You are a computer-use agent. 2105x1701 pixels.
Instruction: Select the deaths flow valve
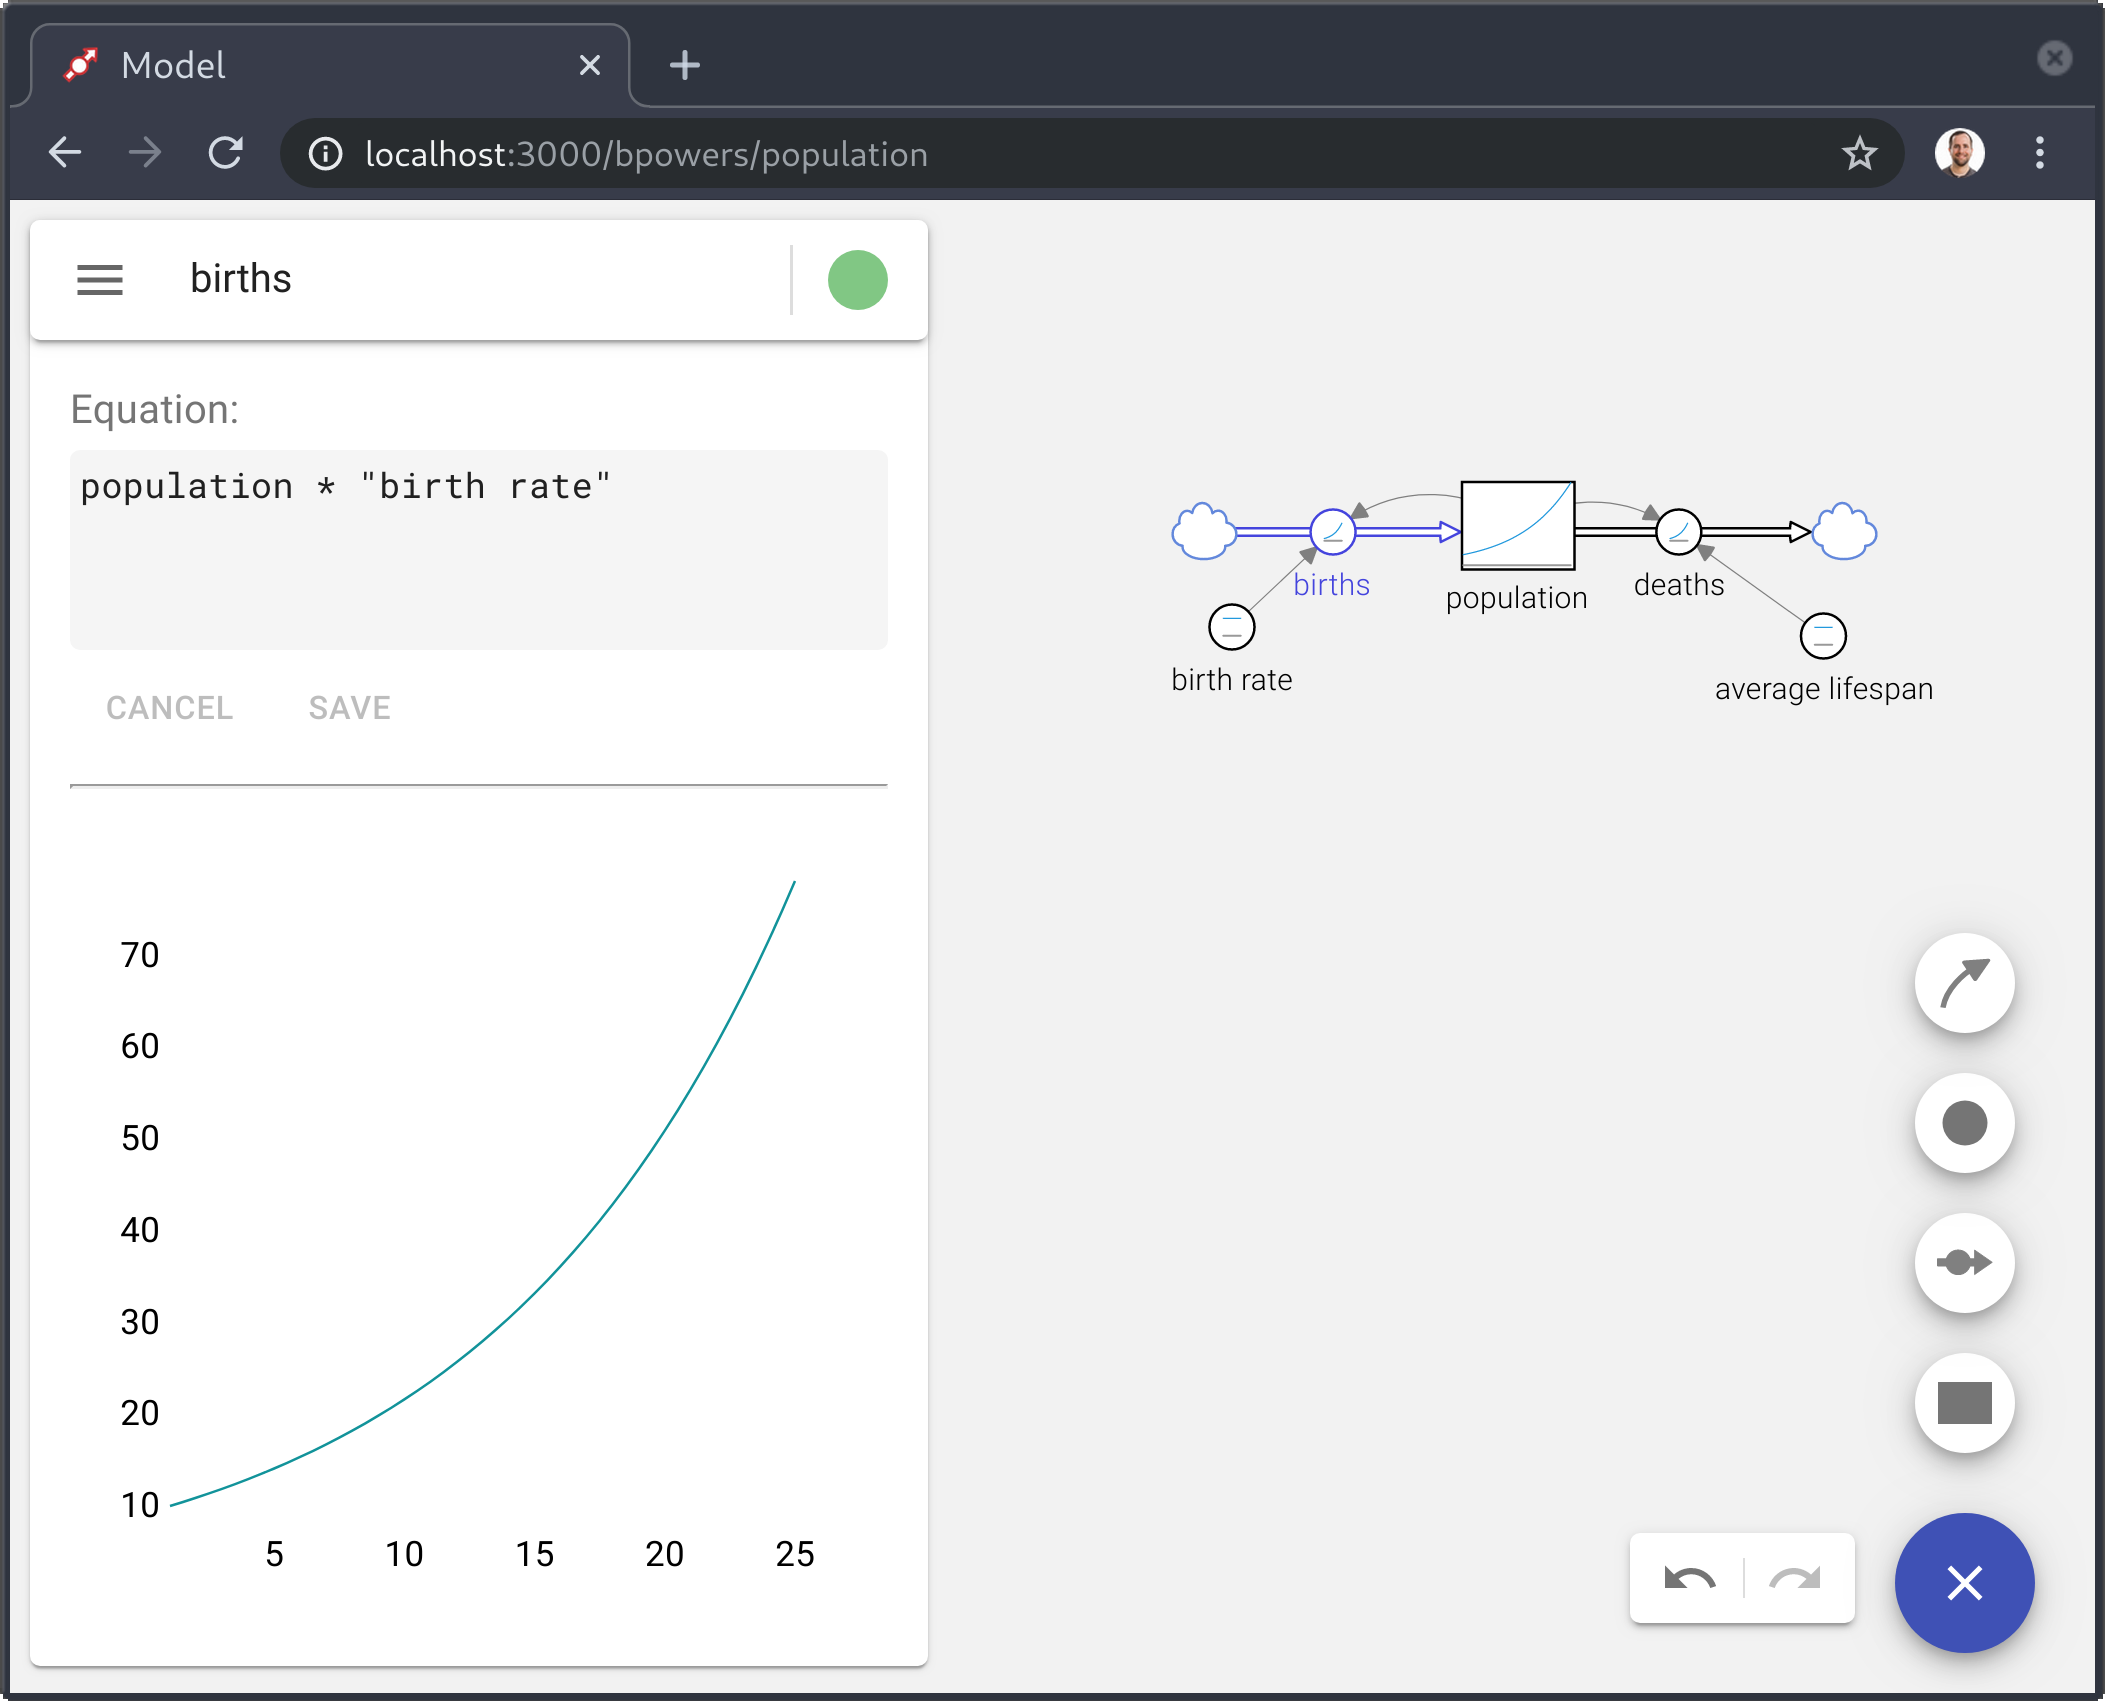click(x=1678, y=531)
